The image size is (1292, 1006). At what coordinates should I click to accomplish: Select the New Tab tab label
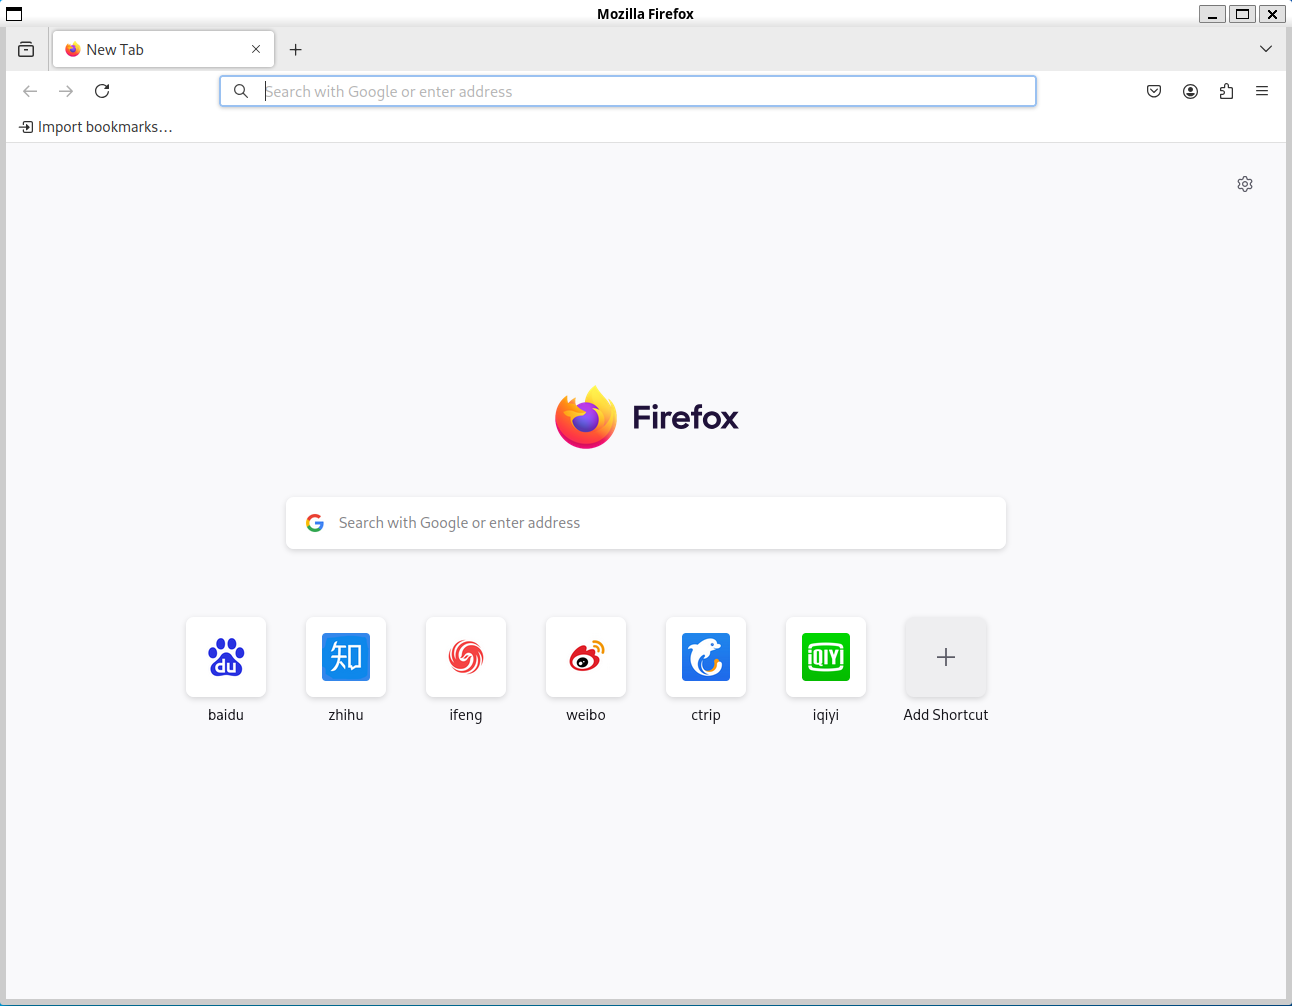click(x=115, y=49)
